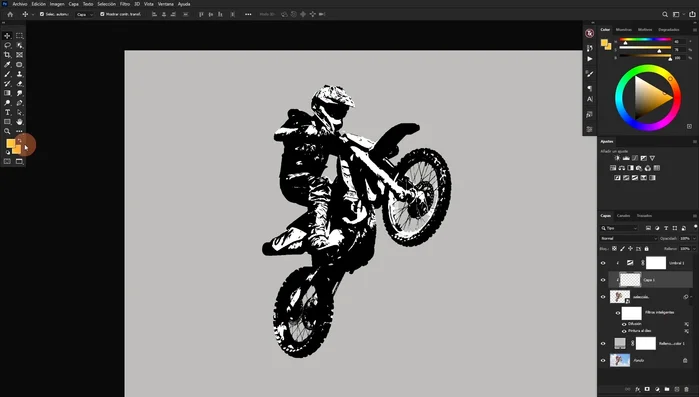
Task: Click the align left edges button
Action: click(154, 14)
